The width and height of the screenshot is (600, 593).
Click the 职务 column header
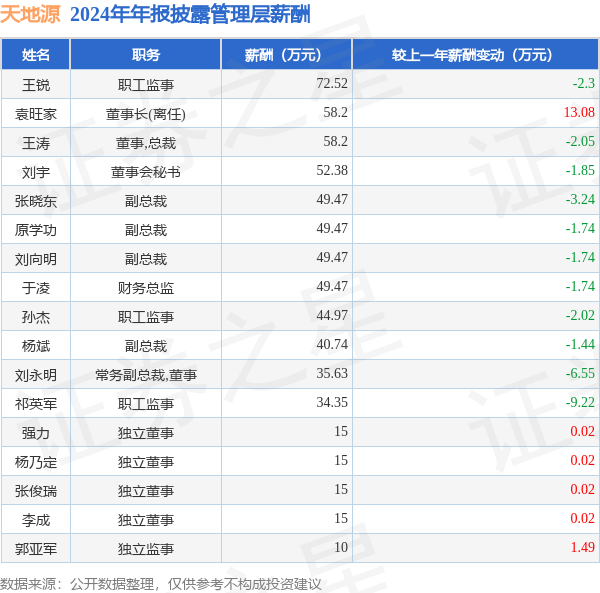coord(146,55)
